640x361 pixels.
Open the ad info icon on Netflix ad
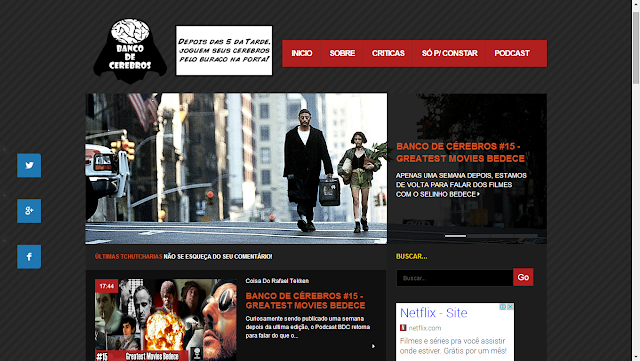point(503,307)
